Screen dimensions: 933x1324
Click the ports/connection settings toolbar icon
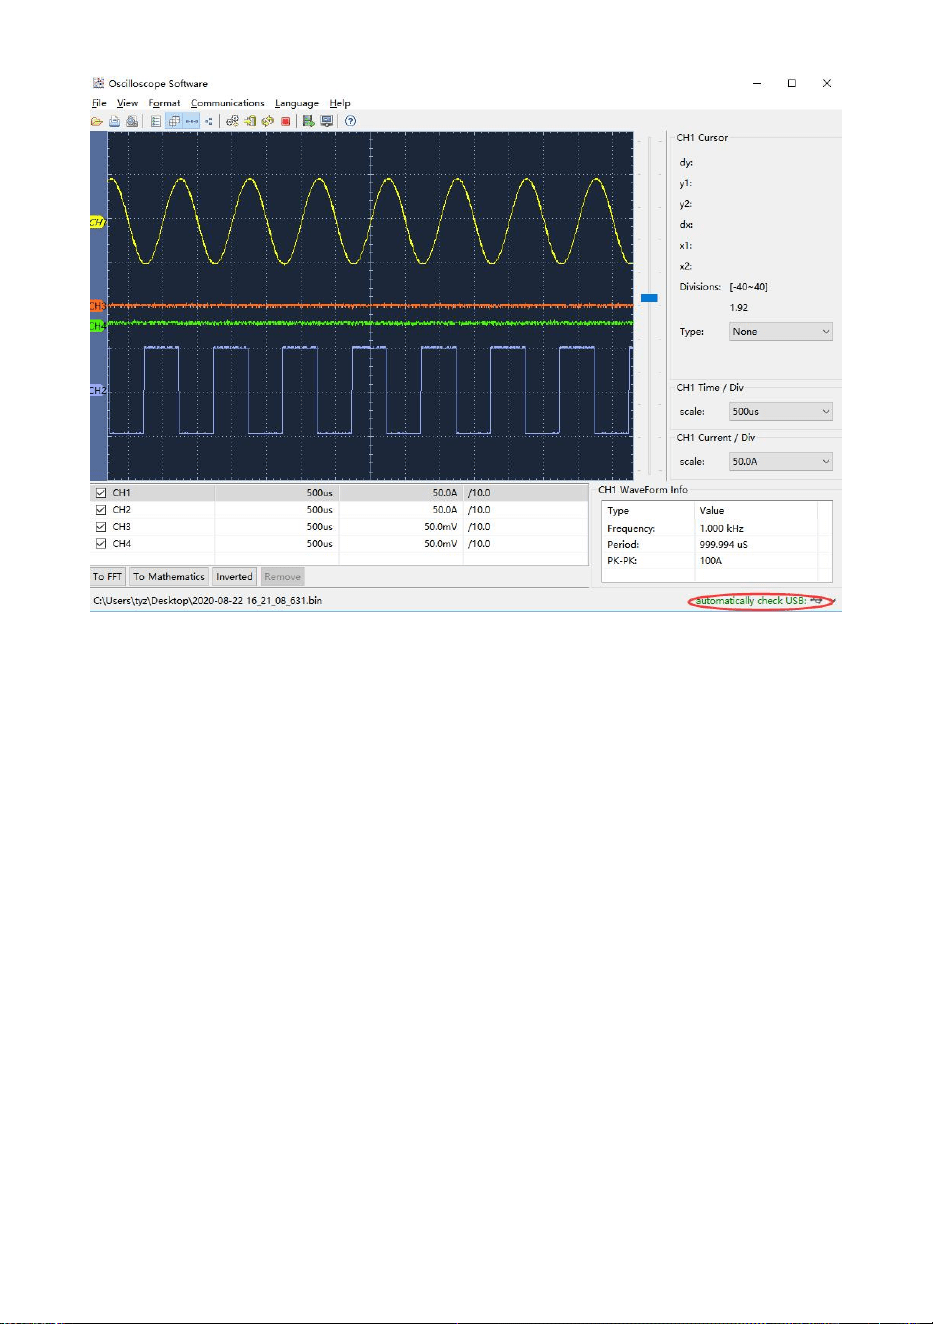tap(232, 121)
